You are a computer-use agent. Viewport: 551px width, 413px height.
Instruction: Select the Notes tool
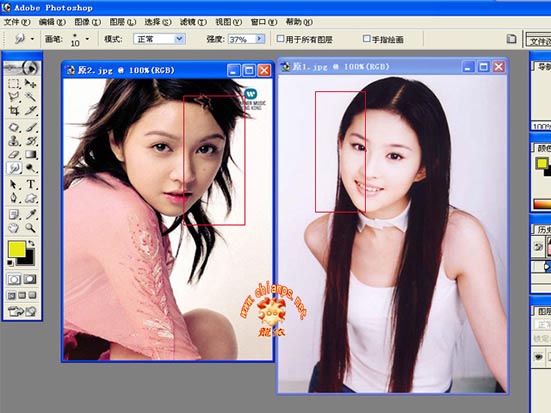click(x=14, y=214)
